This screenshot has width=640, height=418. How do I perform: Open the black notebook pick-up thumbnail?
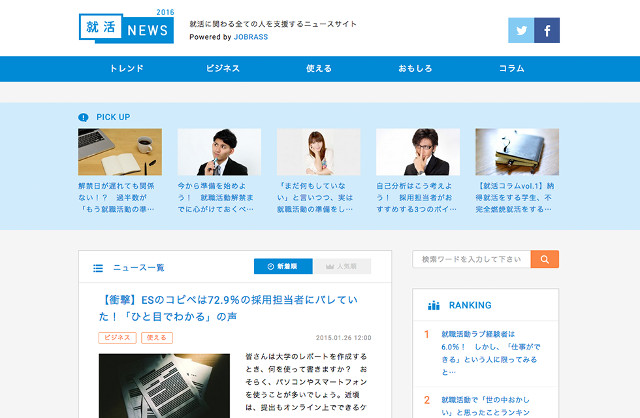[x=517, y=152]
